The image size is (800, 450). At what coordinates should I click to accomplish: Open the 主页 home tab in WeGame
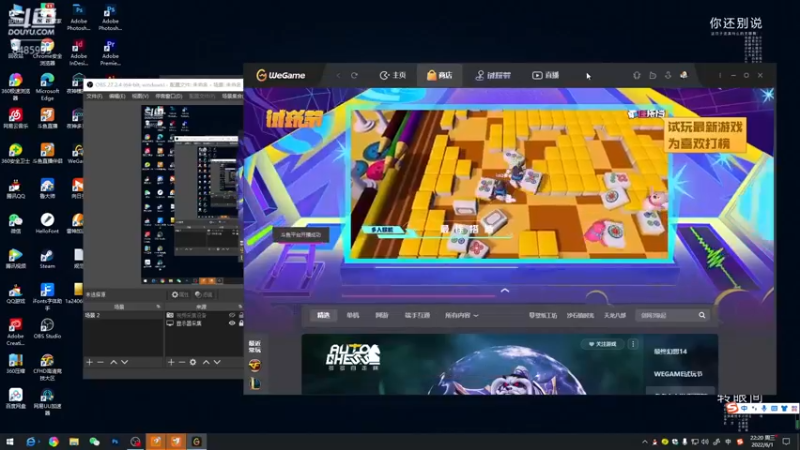(x=392, y=76)
